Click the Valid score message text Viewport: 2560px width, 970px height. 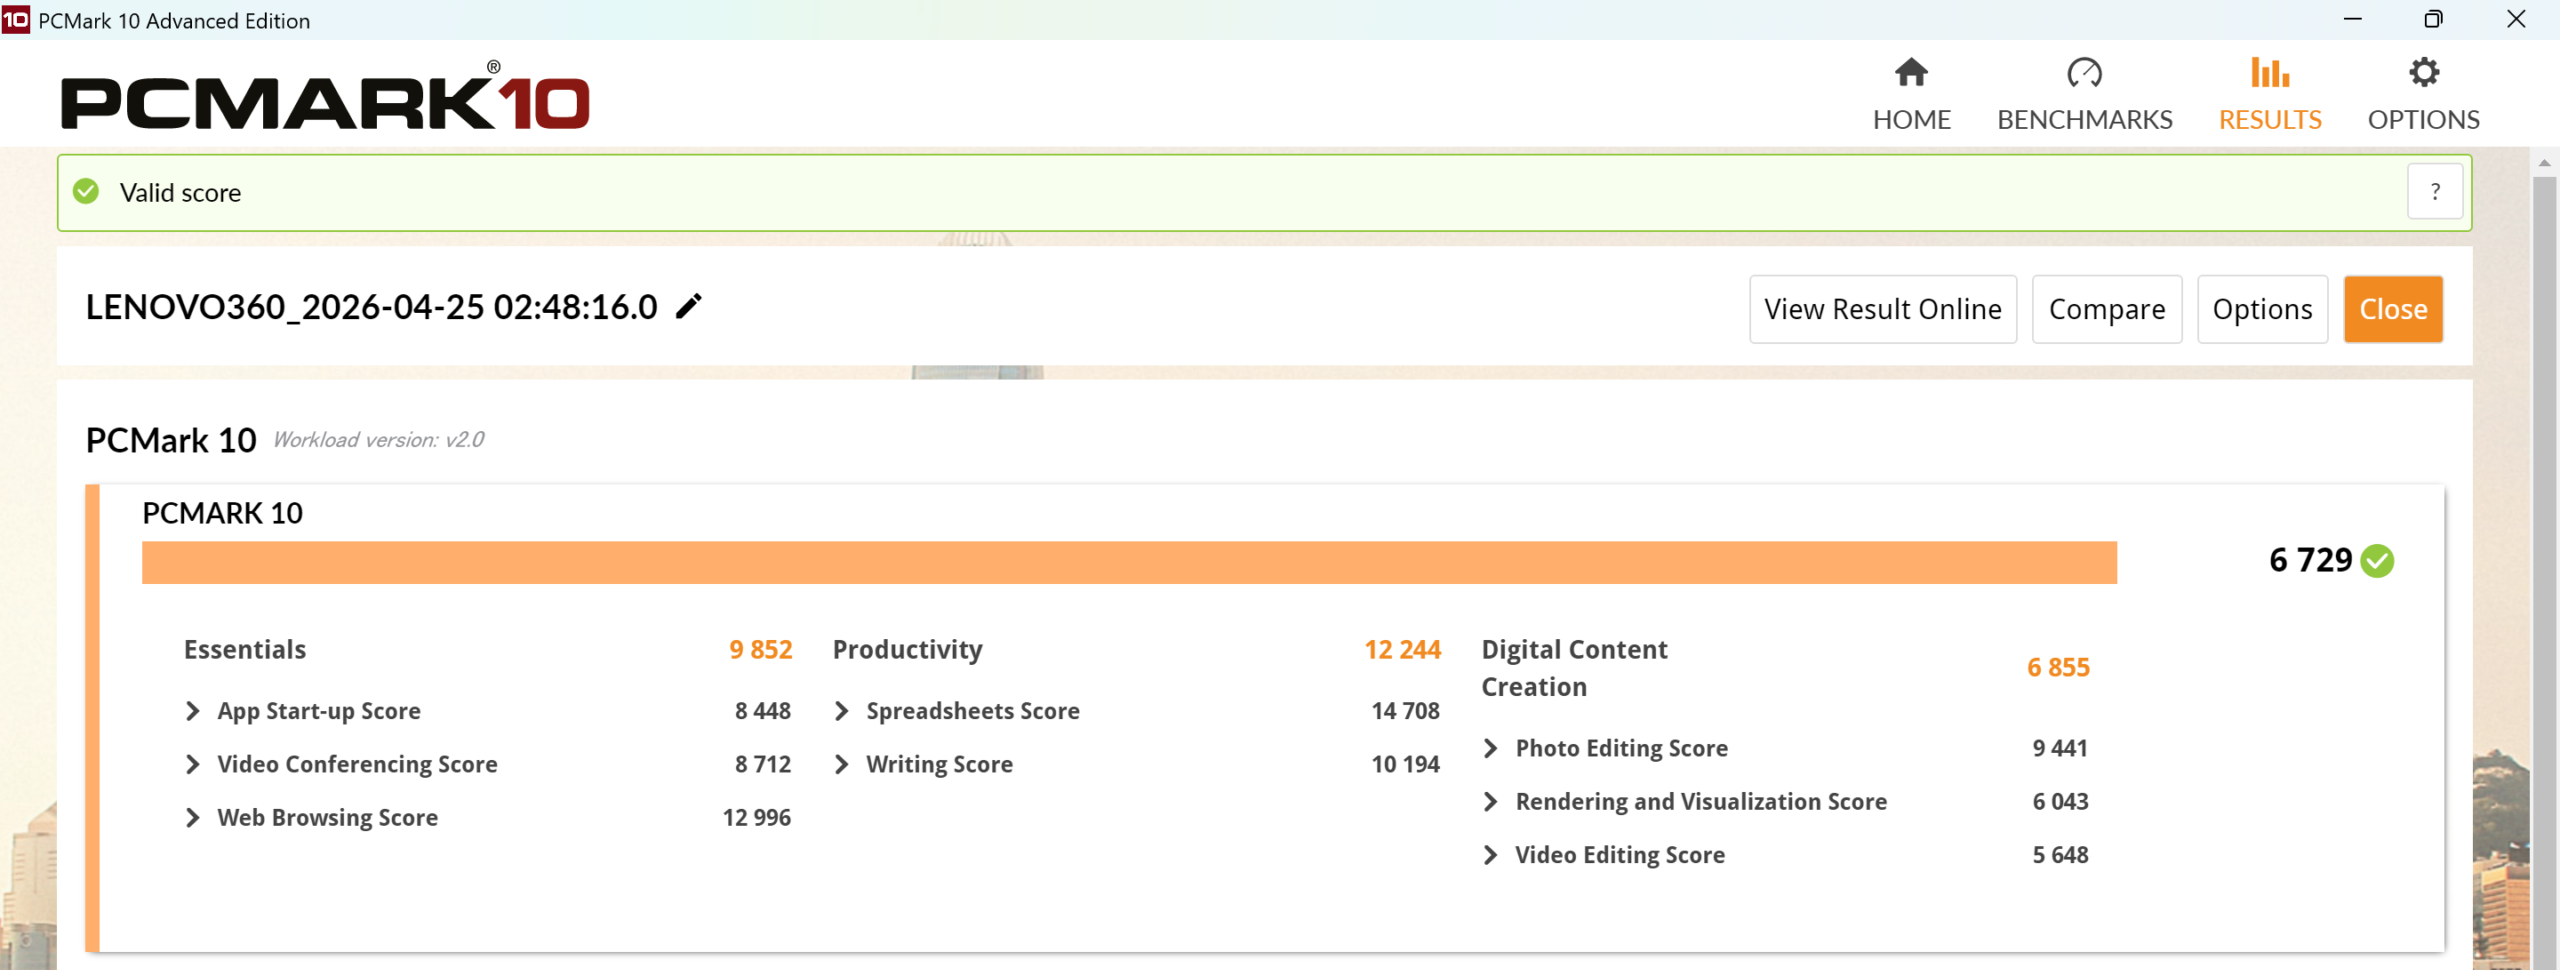(180, 192)
